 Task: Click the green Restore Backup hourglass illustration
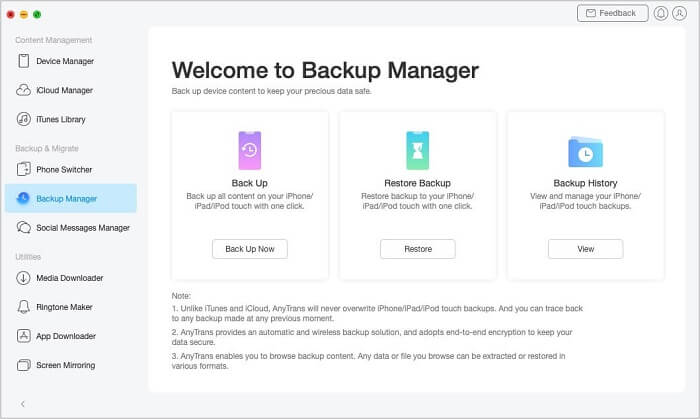tap(417, 150)
